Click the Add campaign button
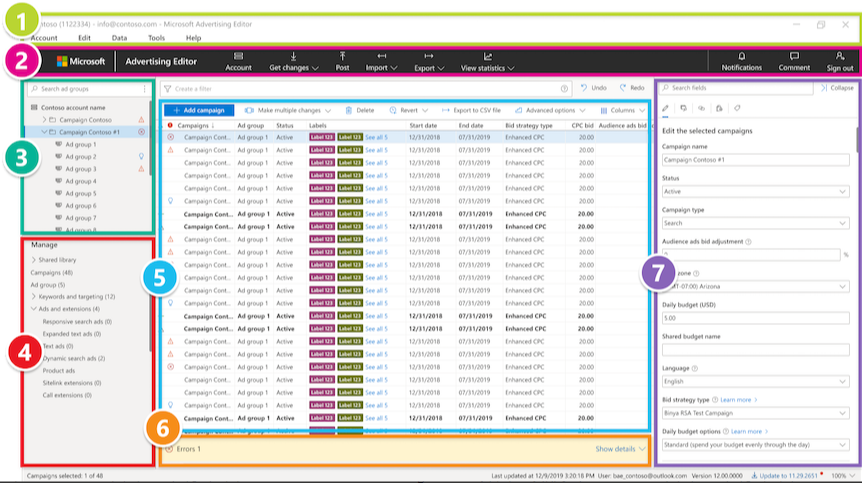This screenshot has width=862, height=483. point(199,110)
